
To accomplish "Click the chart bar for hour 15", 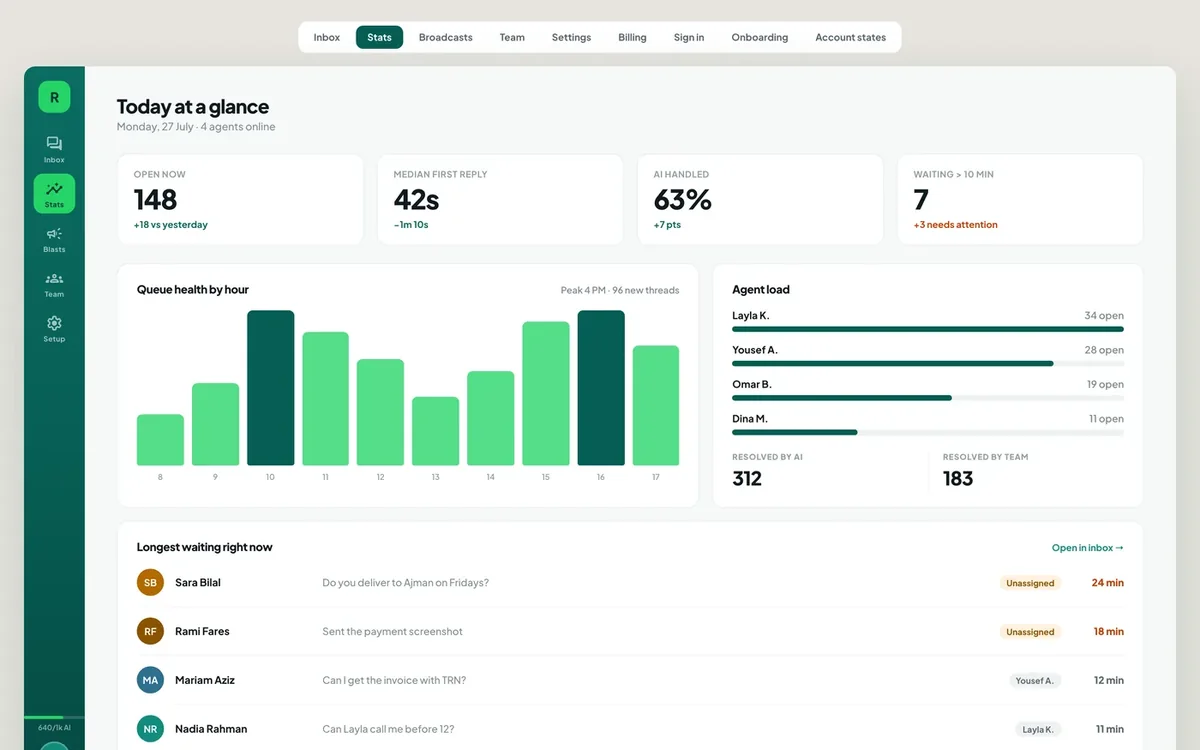I will (546, 394).
